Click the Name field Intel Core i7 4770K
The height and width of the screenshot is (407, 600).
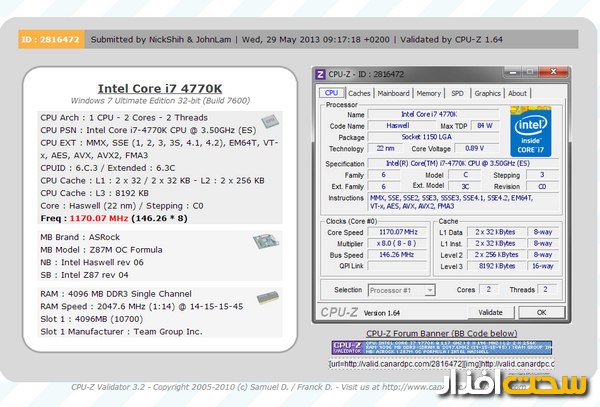click(x=434, y=114)
